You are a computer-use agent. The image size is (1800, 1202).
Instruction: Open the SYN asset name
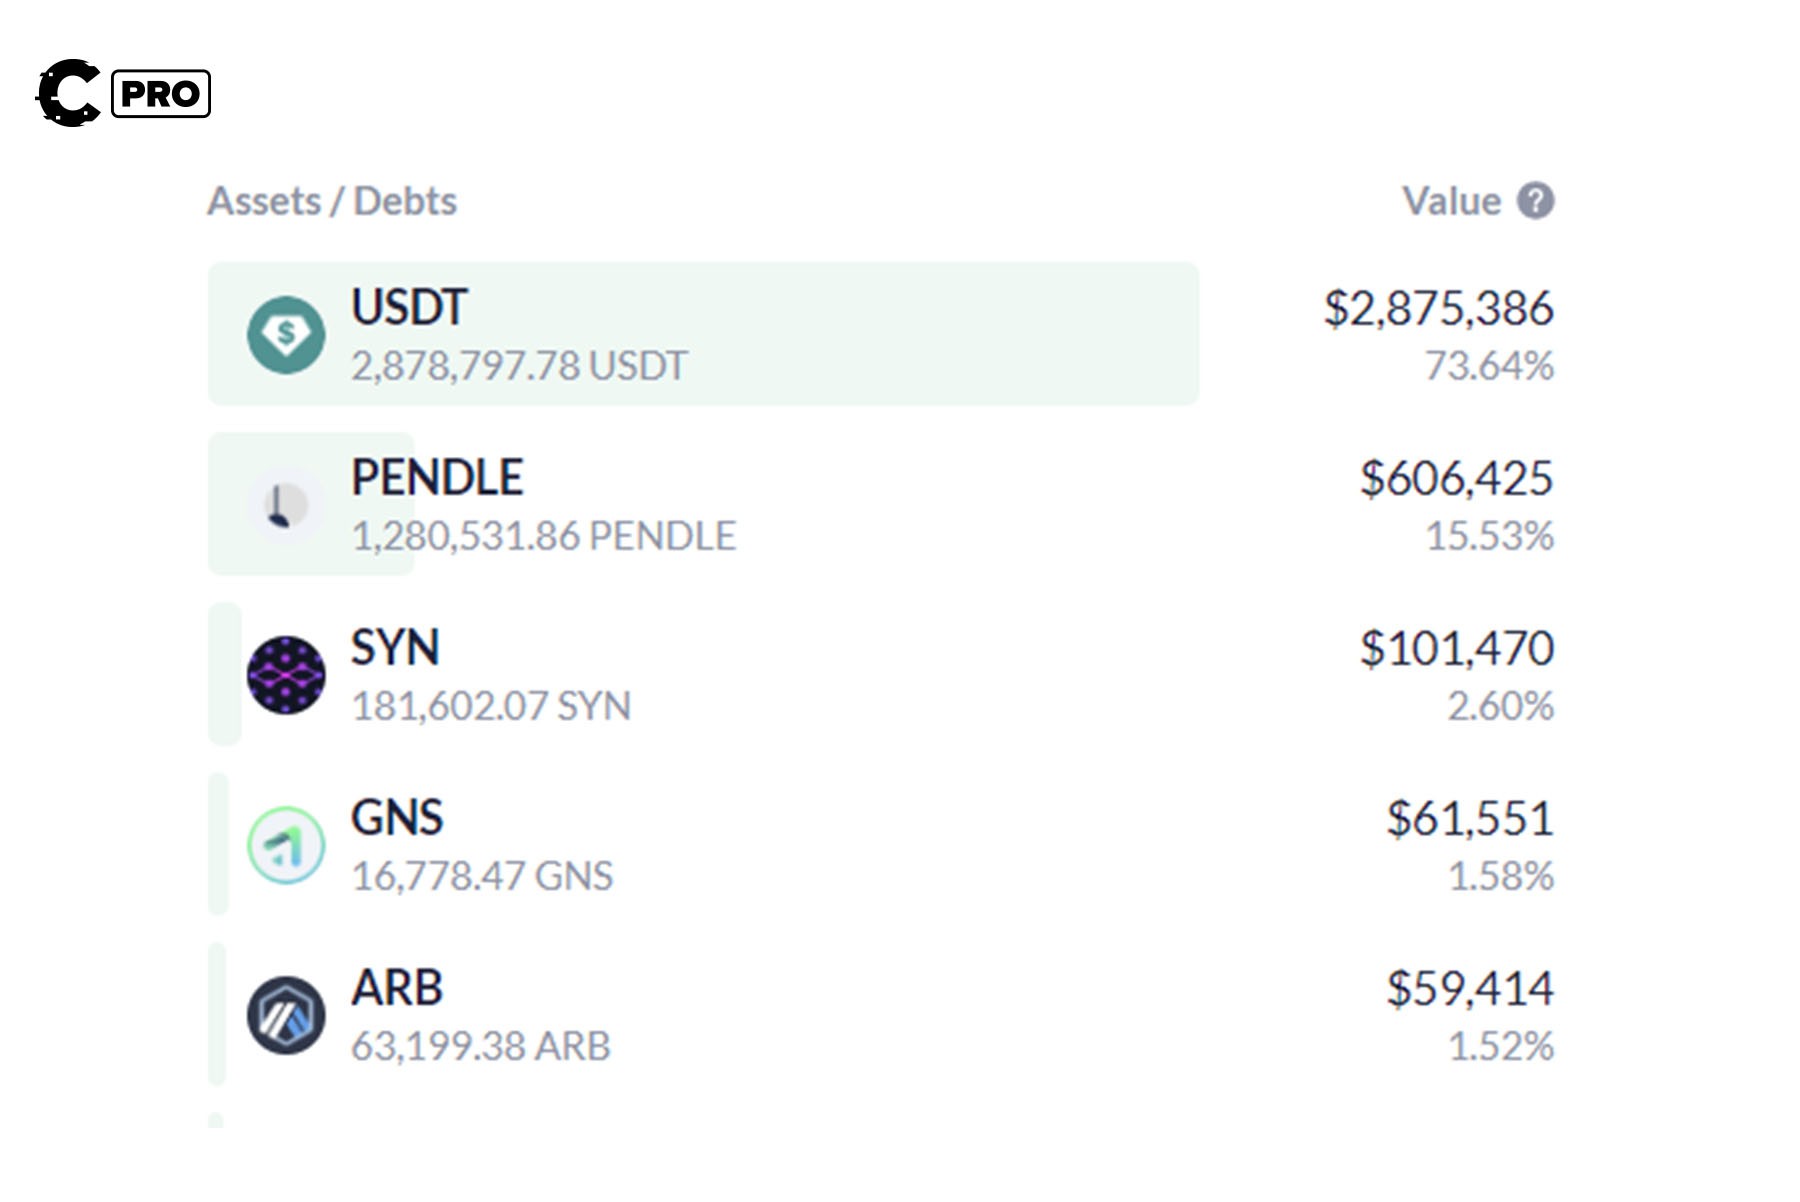click(x=395, y=647)
